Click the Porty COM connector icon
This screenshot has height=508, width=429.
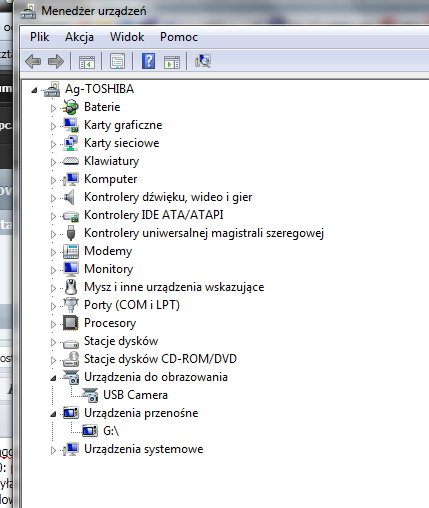71,305
